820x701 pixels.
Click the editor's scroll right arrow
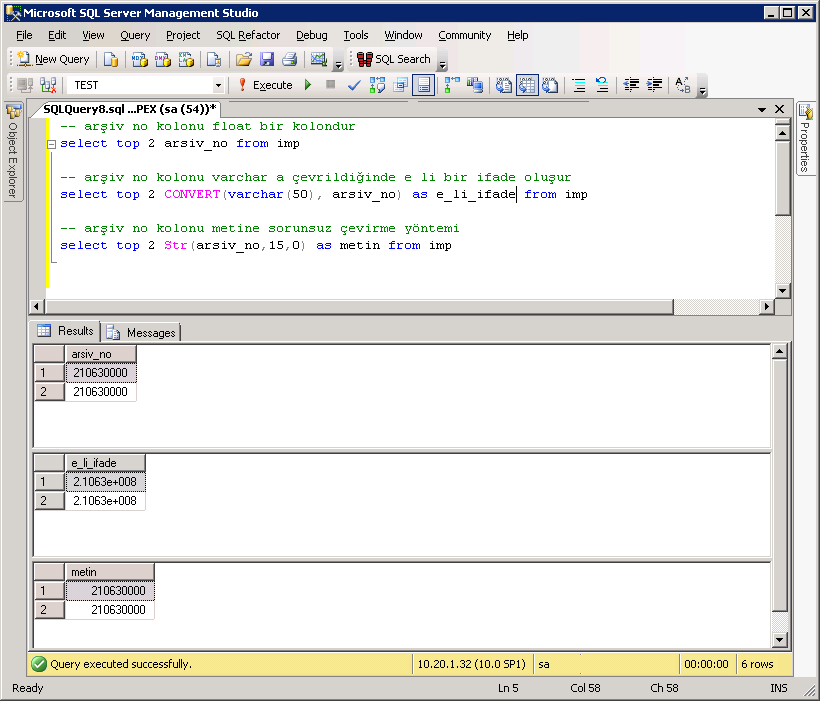coord(767,307)
